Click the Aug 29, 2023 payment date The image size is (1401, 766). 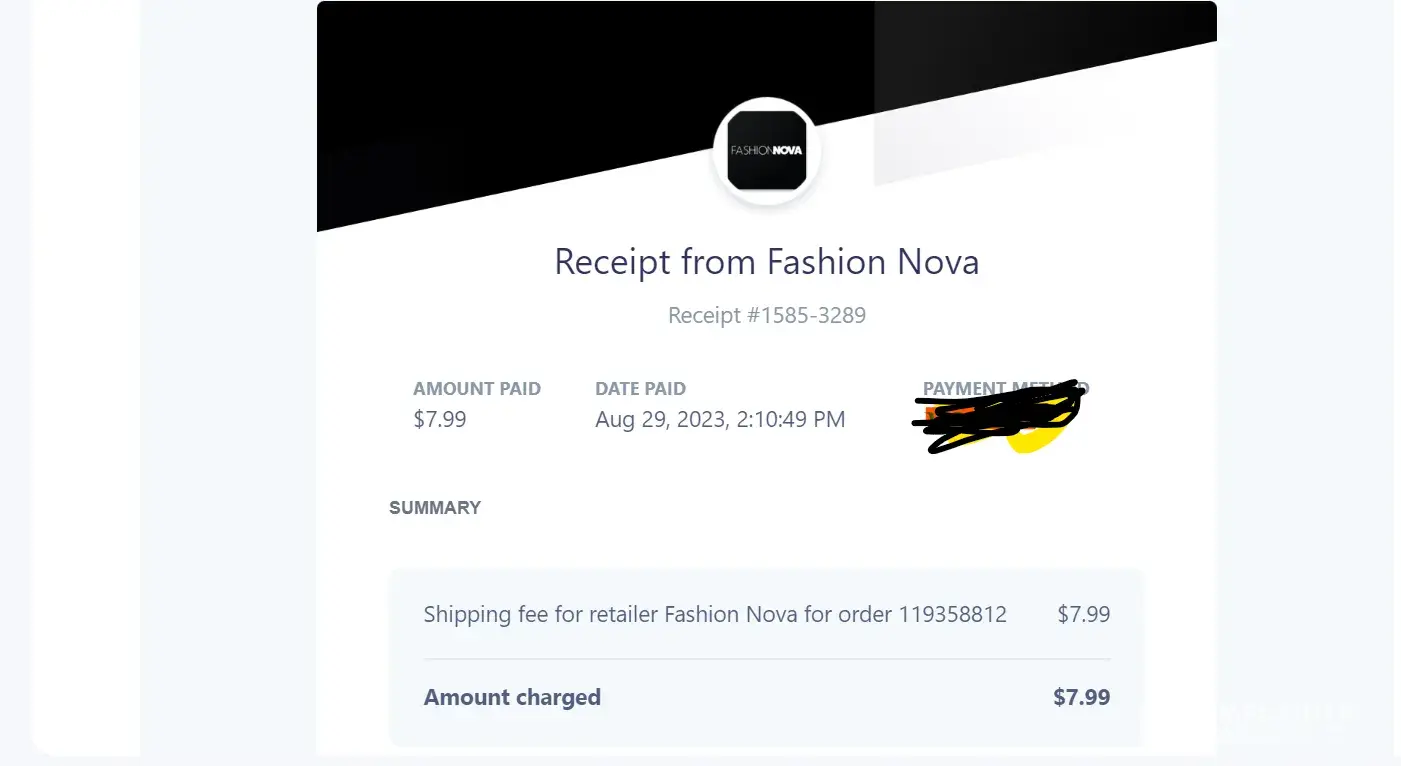point(660,420)
